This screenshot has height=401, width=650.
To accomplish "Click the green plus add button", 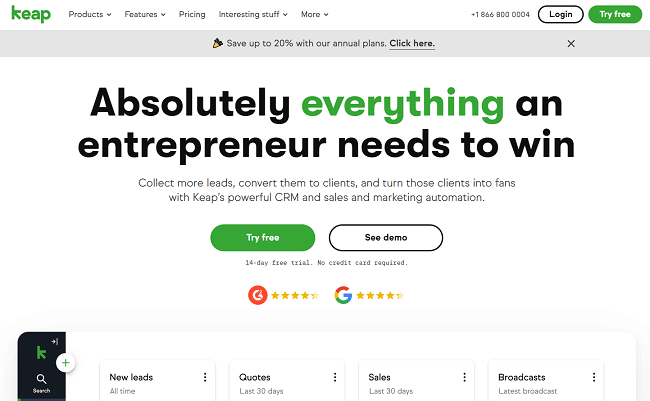I will [66, 362].
